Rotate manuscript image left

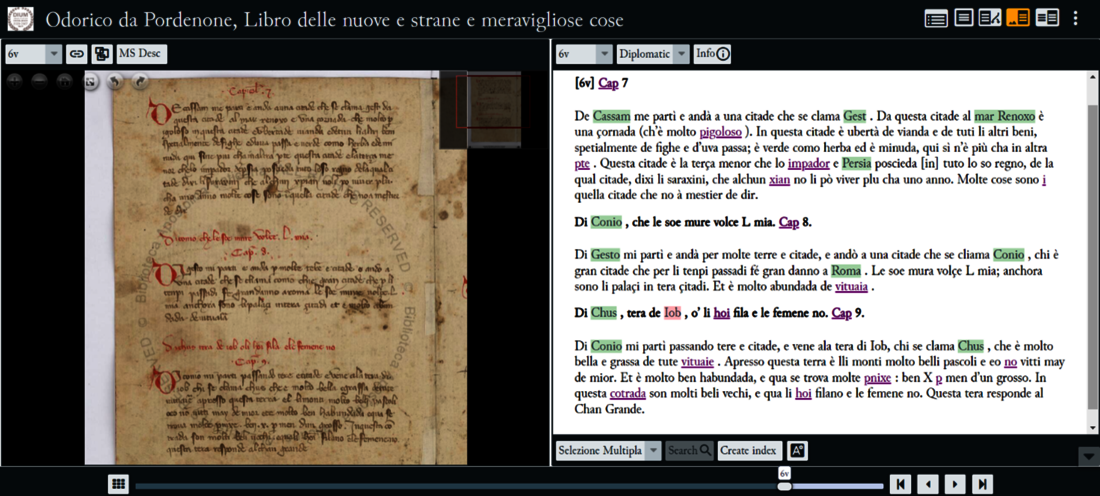coord(116,81)
